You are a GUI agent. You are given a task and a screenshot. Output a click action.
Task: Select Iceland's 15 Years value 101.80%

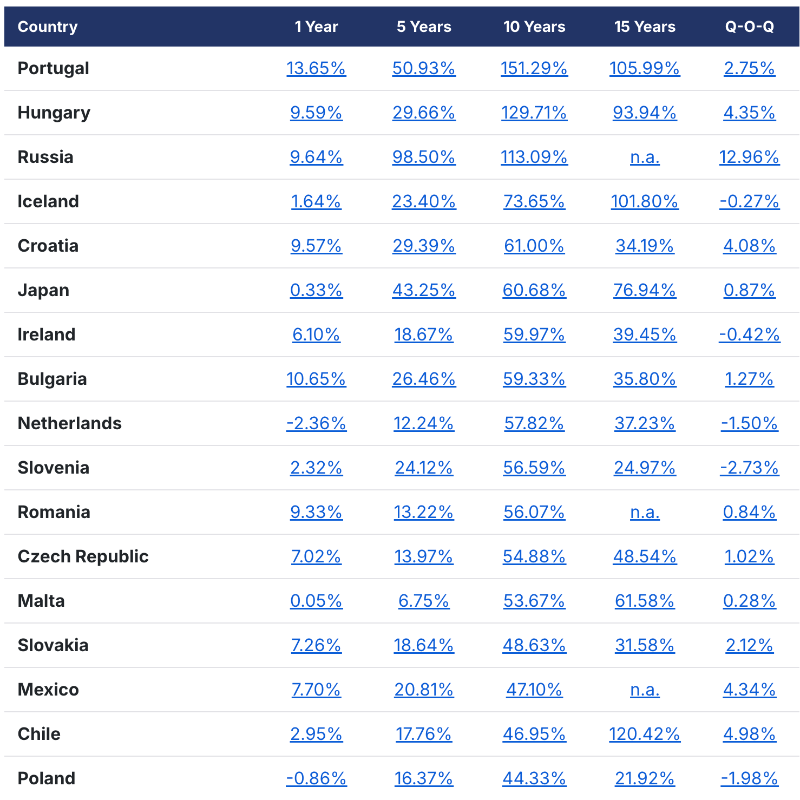644,201
